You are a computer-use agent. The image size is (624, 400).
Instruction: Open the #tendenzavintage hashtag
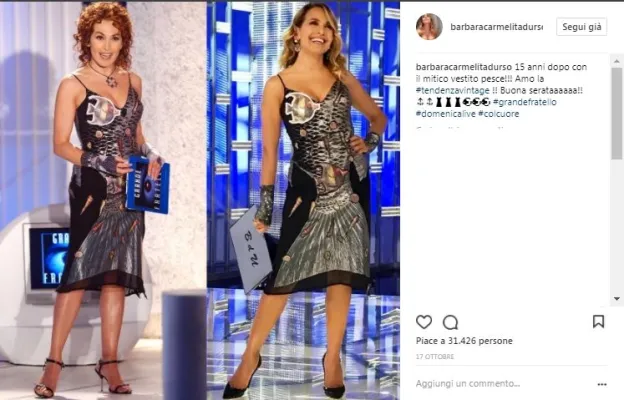click(452, 90)
